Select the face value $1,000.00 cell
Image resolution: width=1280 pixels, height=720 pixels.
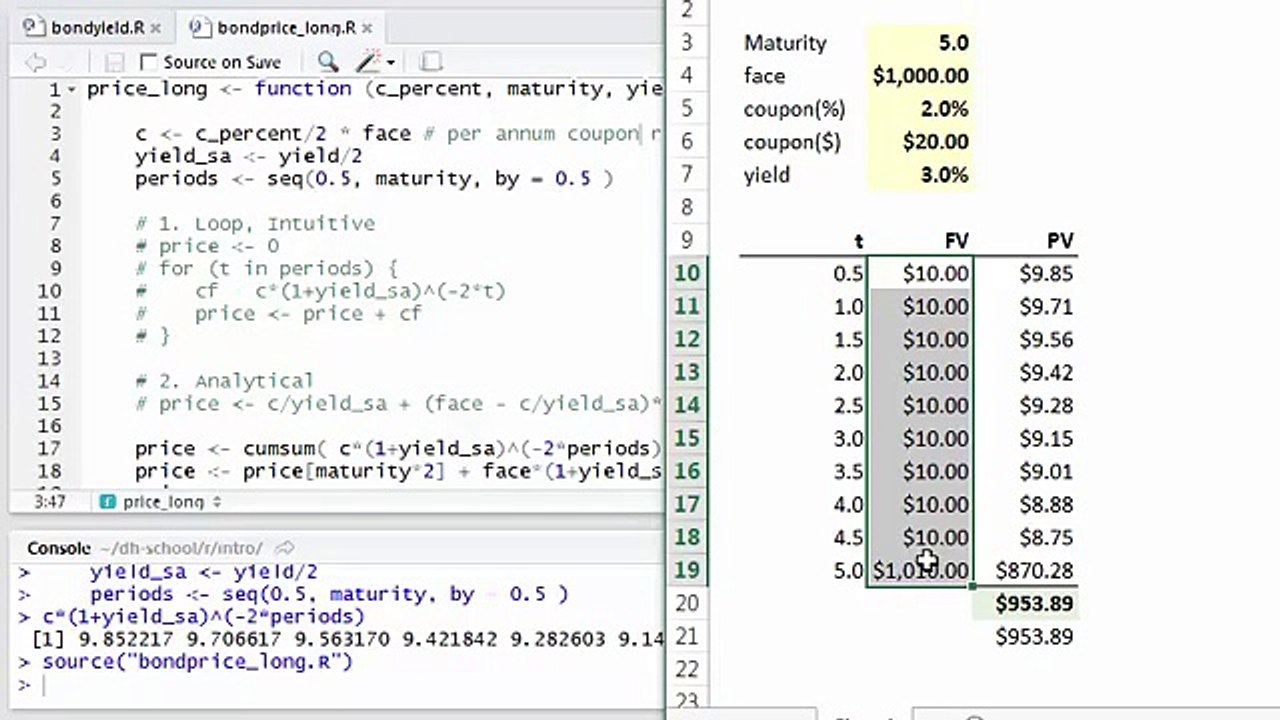920,75
